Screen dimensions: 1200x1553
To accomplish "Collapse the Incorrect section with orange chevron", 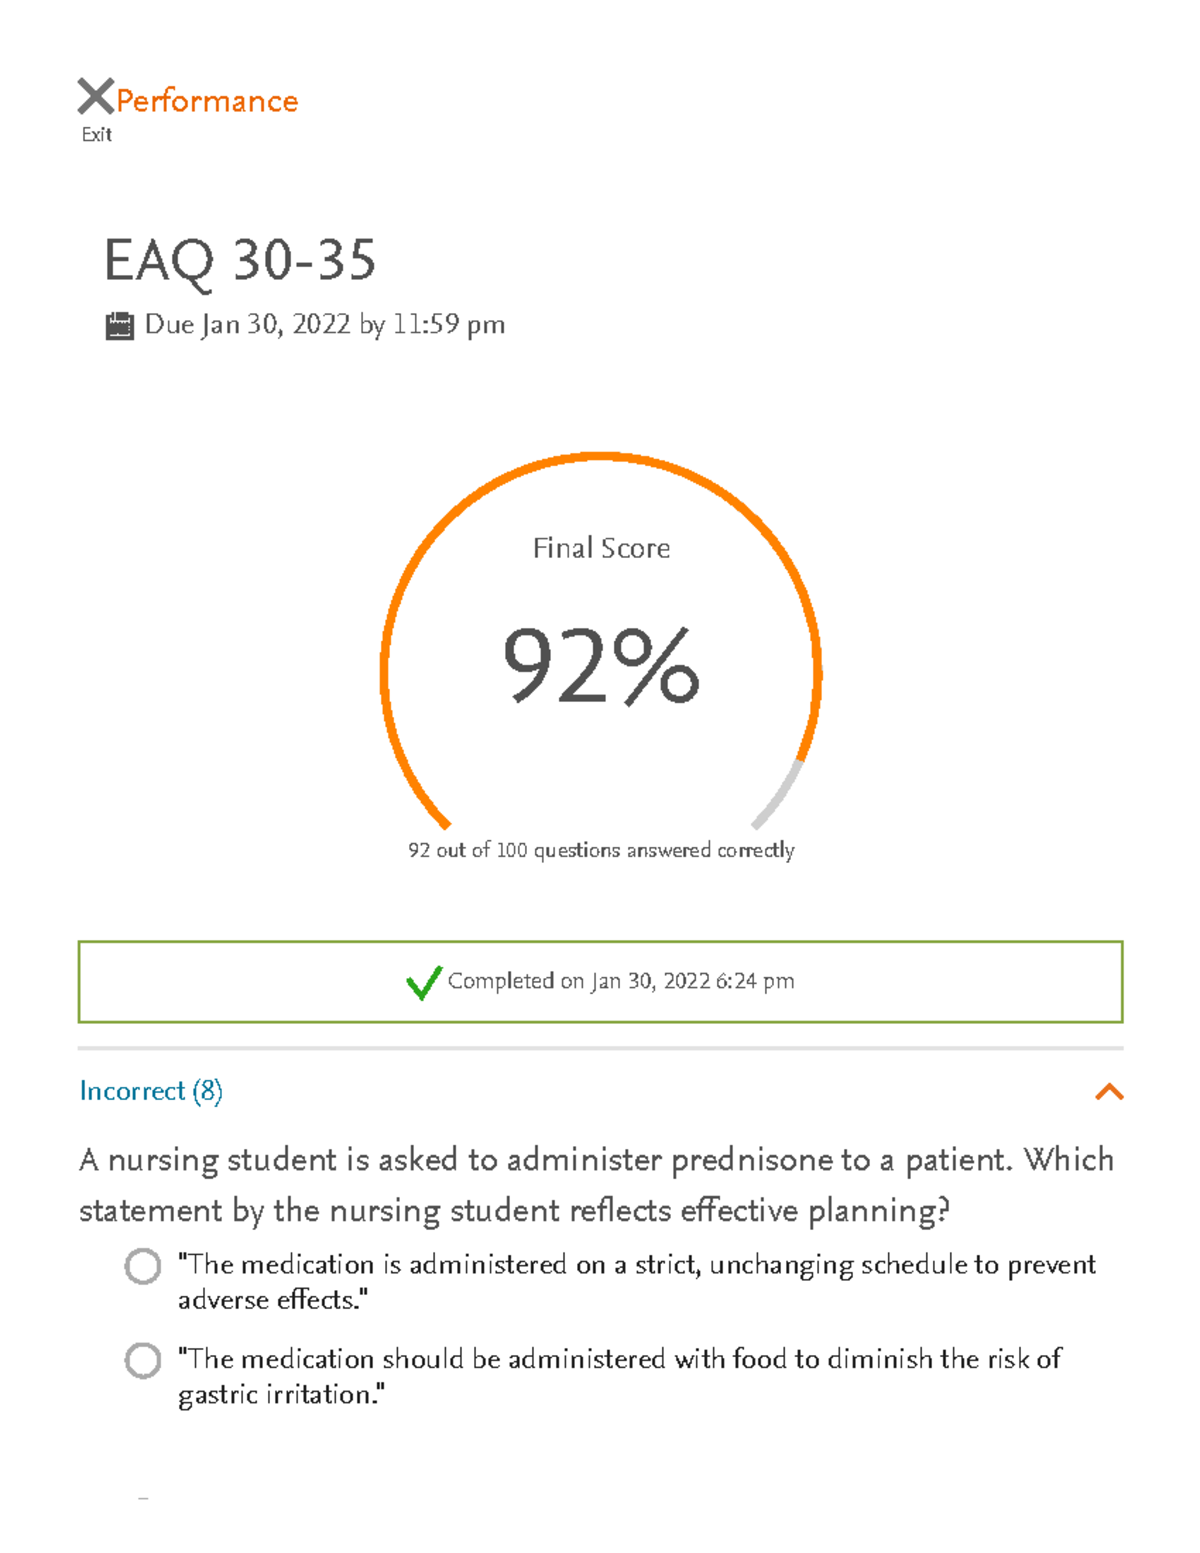I will (1109, 1092).
